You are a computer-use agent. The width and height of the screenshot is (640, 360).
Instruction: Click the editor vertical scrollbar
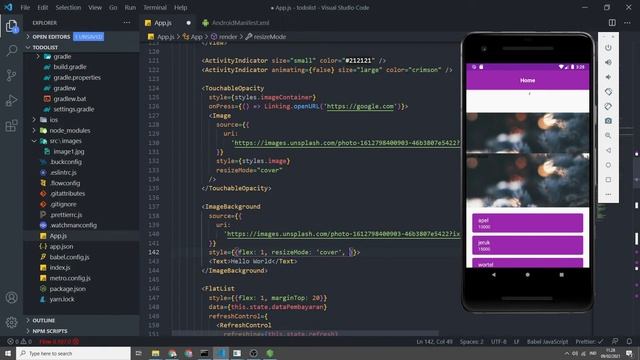636,188
